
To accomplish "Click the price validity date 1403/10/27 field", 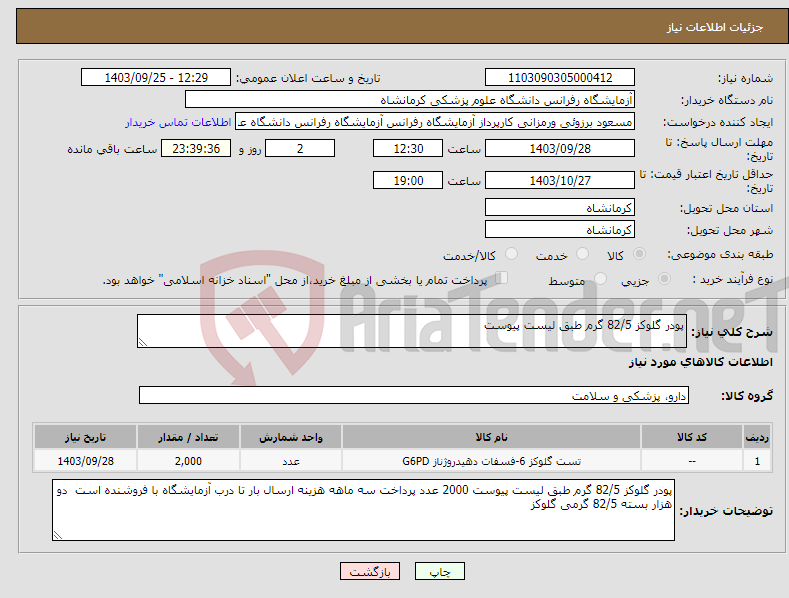I will click(560, 180).
